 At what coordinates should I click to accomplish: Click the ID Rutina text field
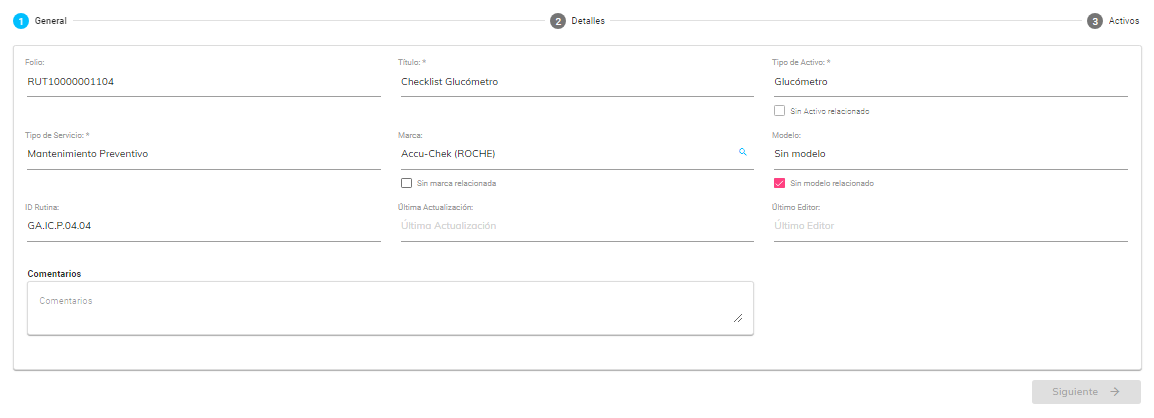(x=203, y=226)
